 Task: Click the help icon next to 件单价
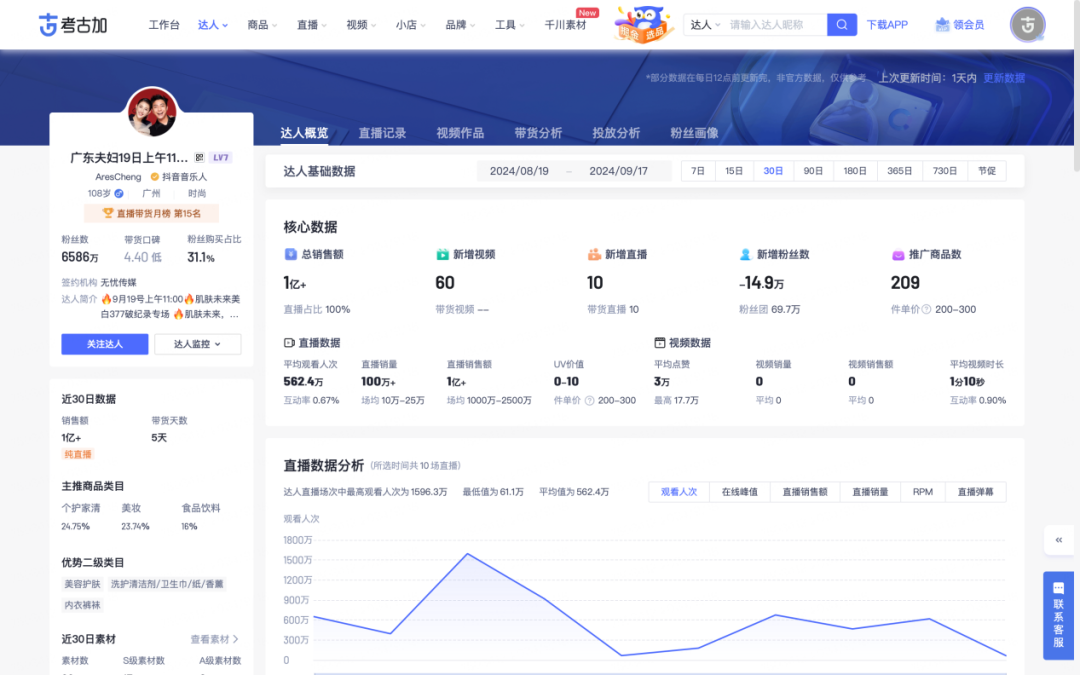[x=926, y=310]
